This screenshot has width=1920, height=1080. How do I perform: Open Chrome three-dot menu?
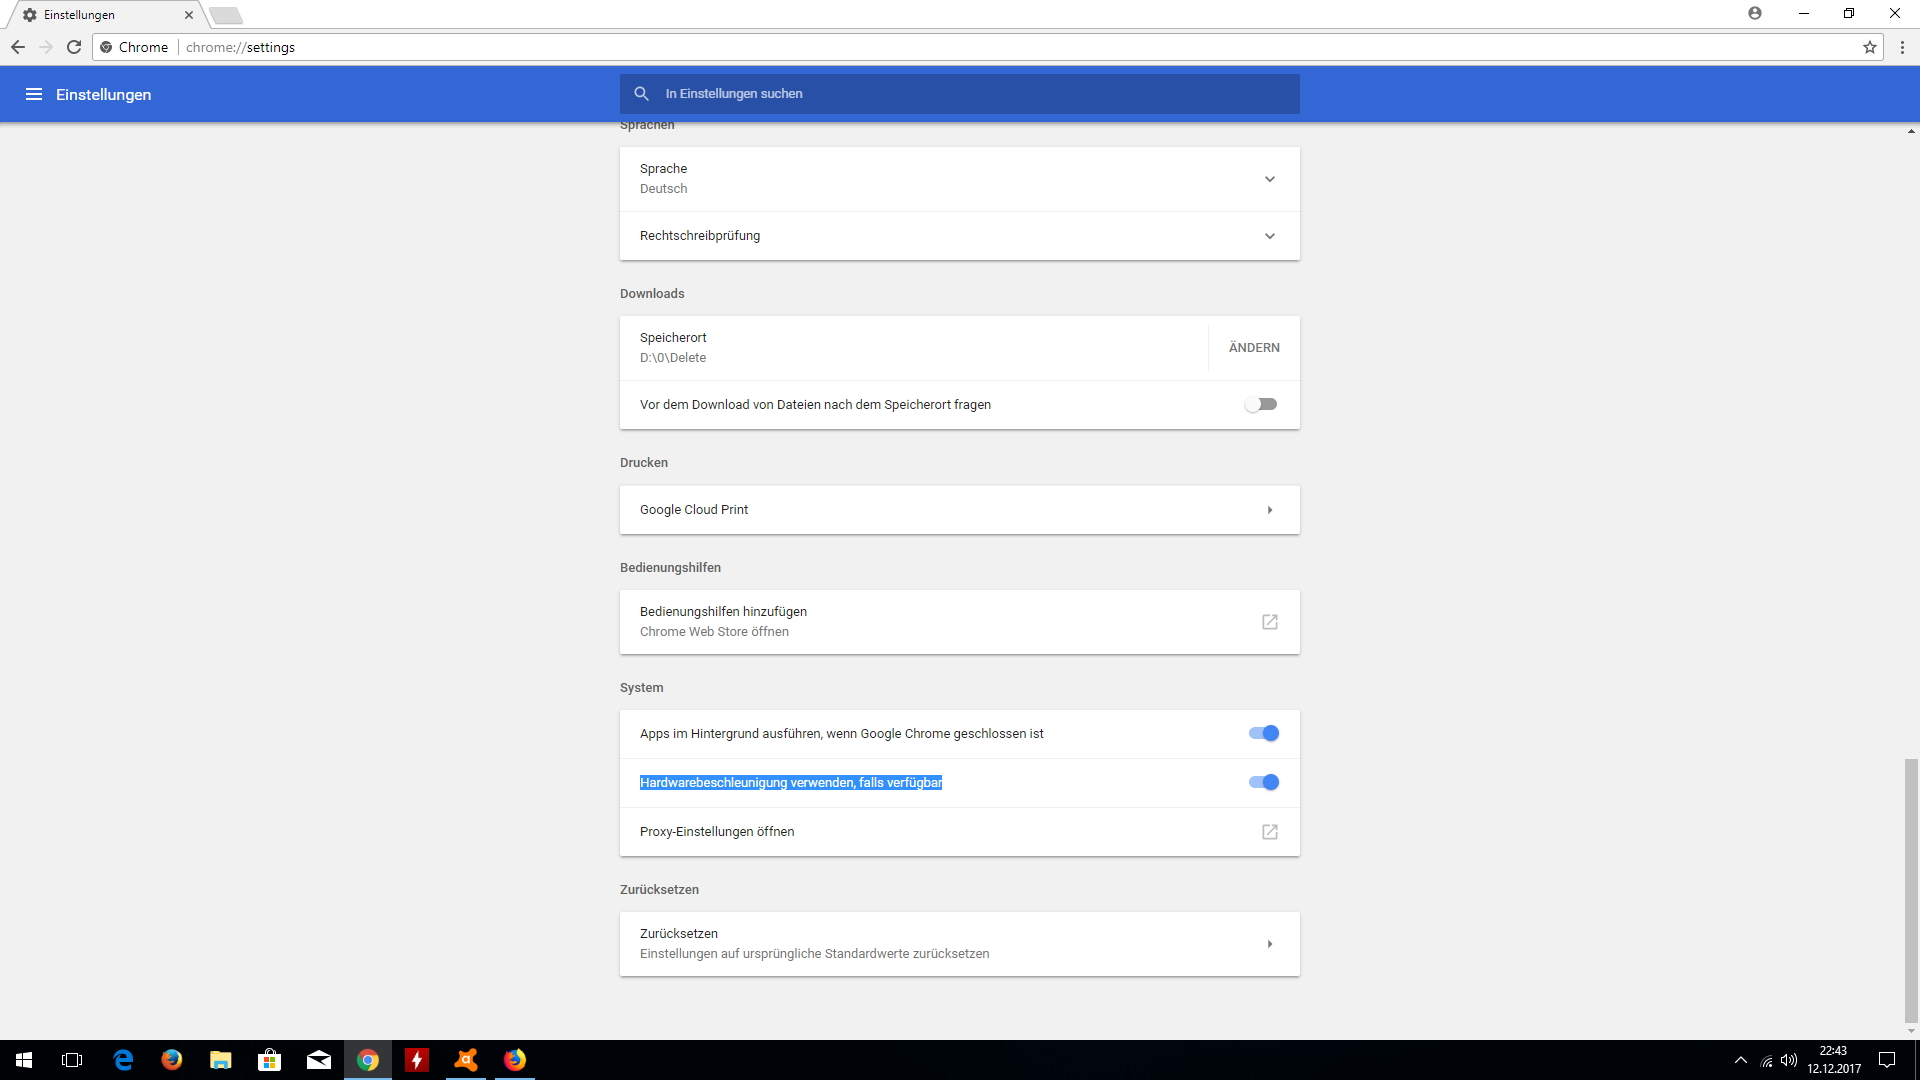point(1902,47)
